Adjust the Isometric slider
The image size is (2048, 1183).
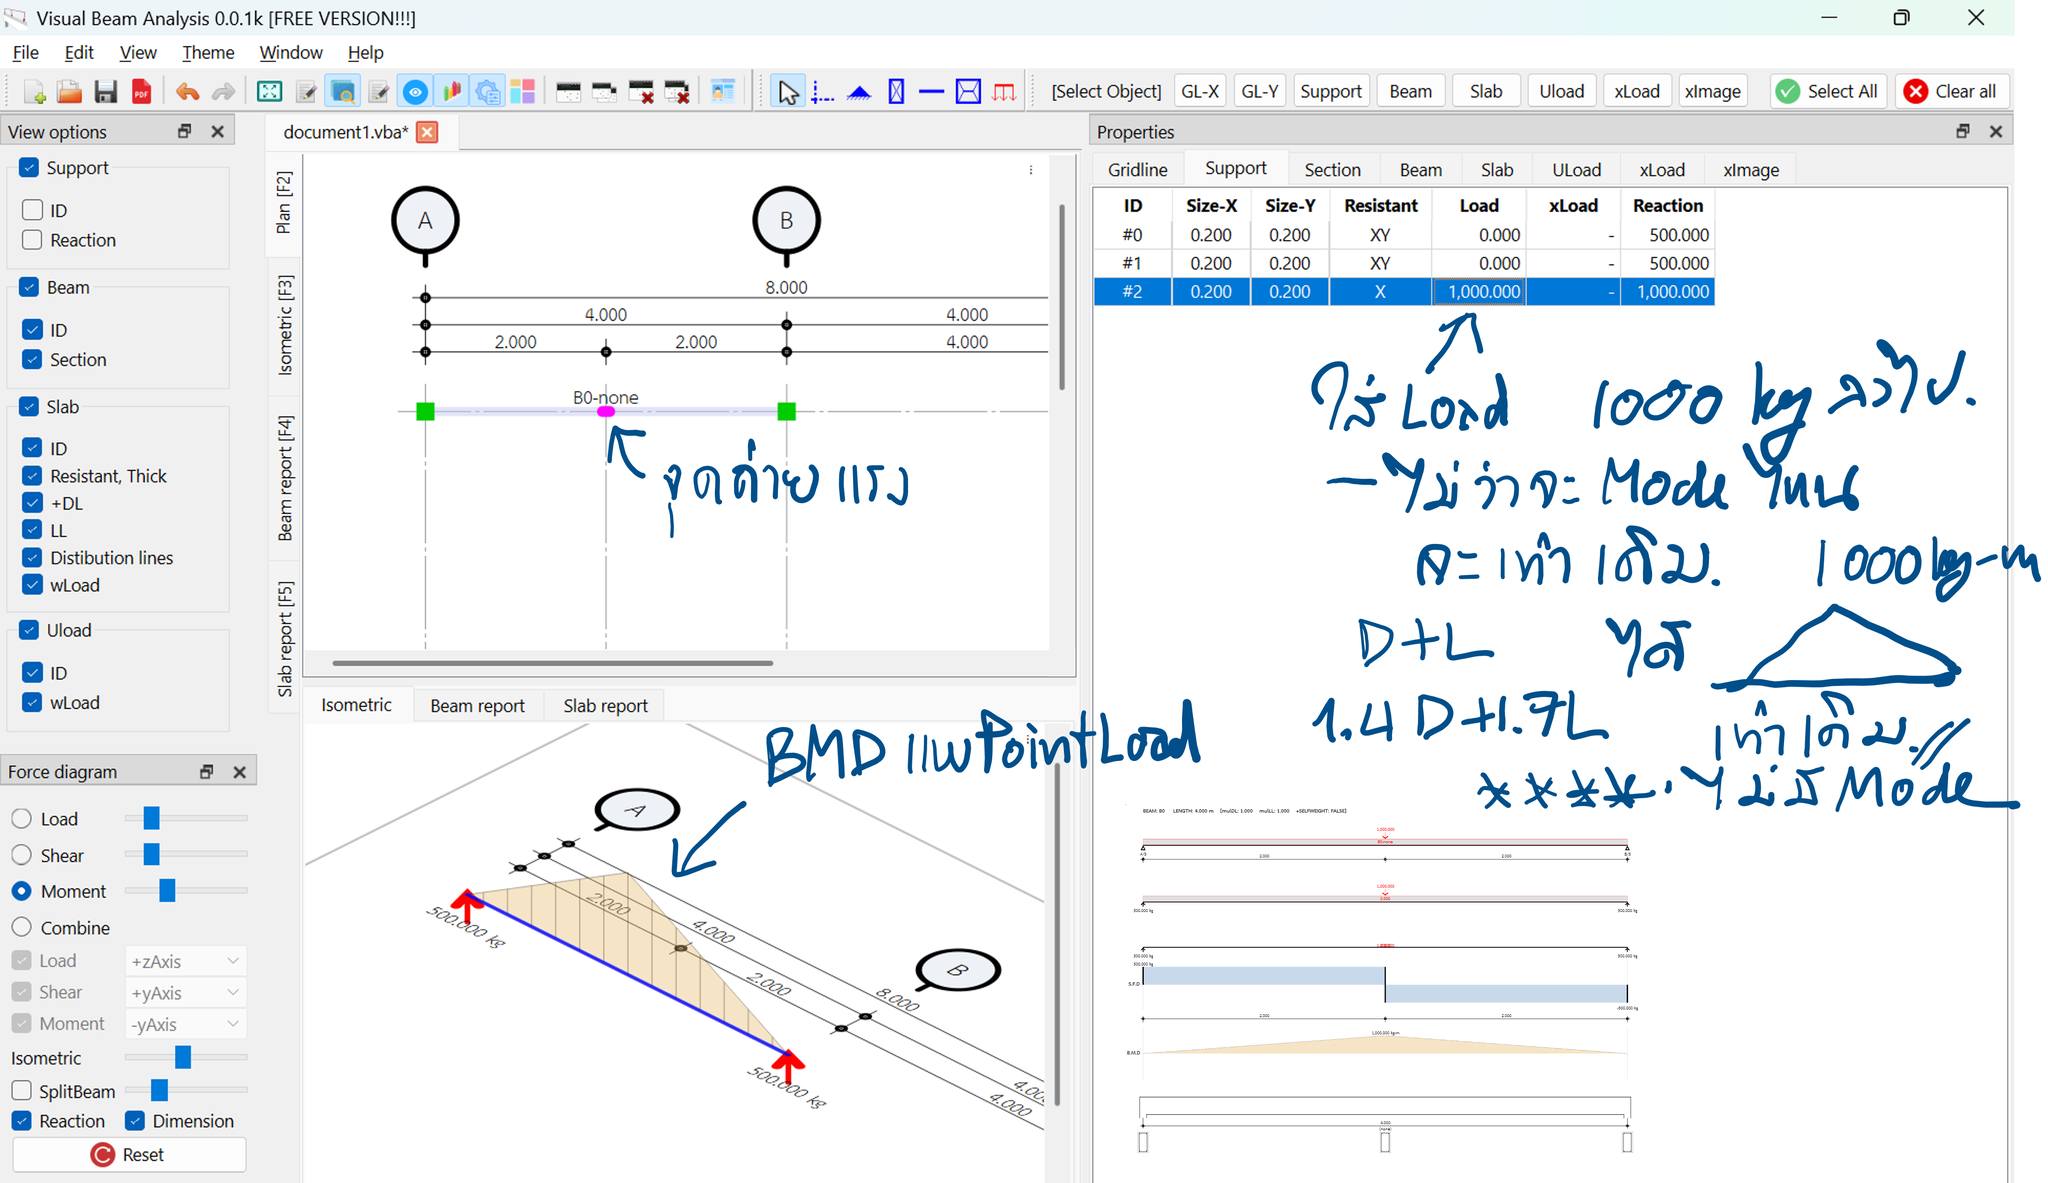pos(183,1057)
